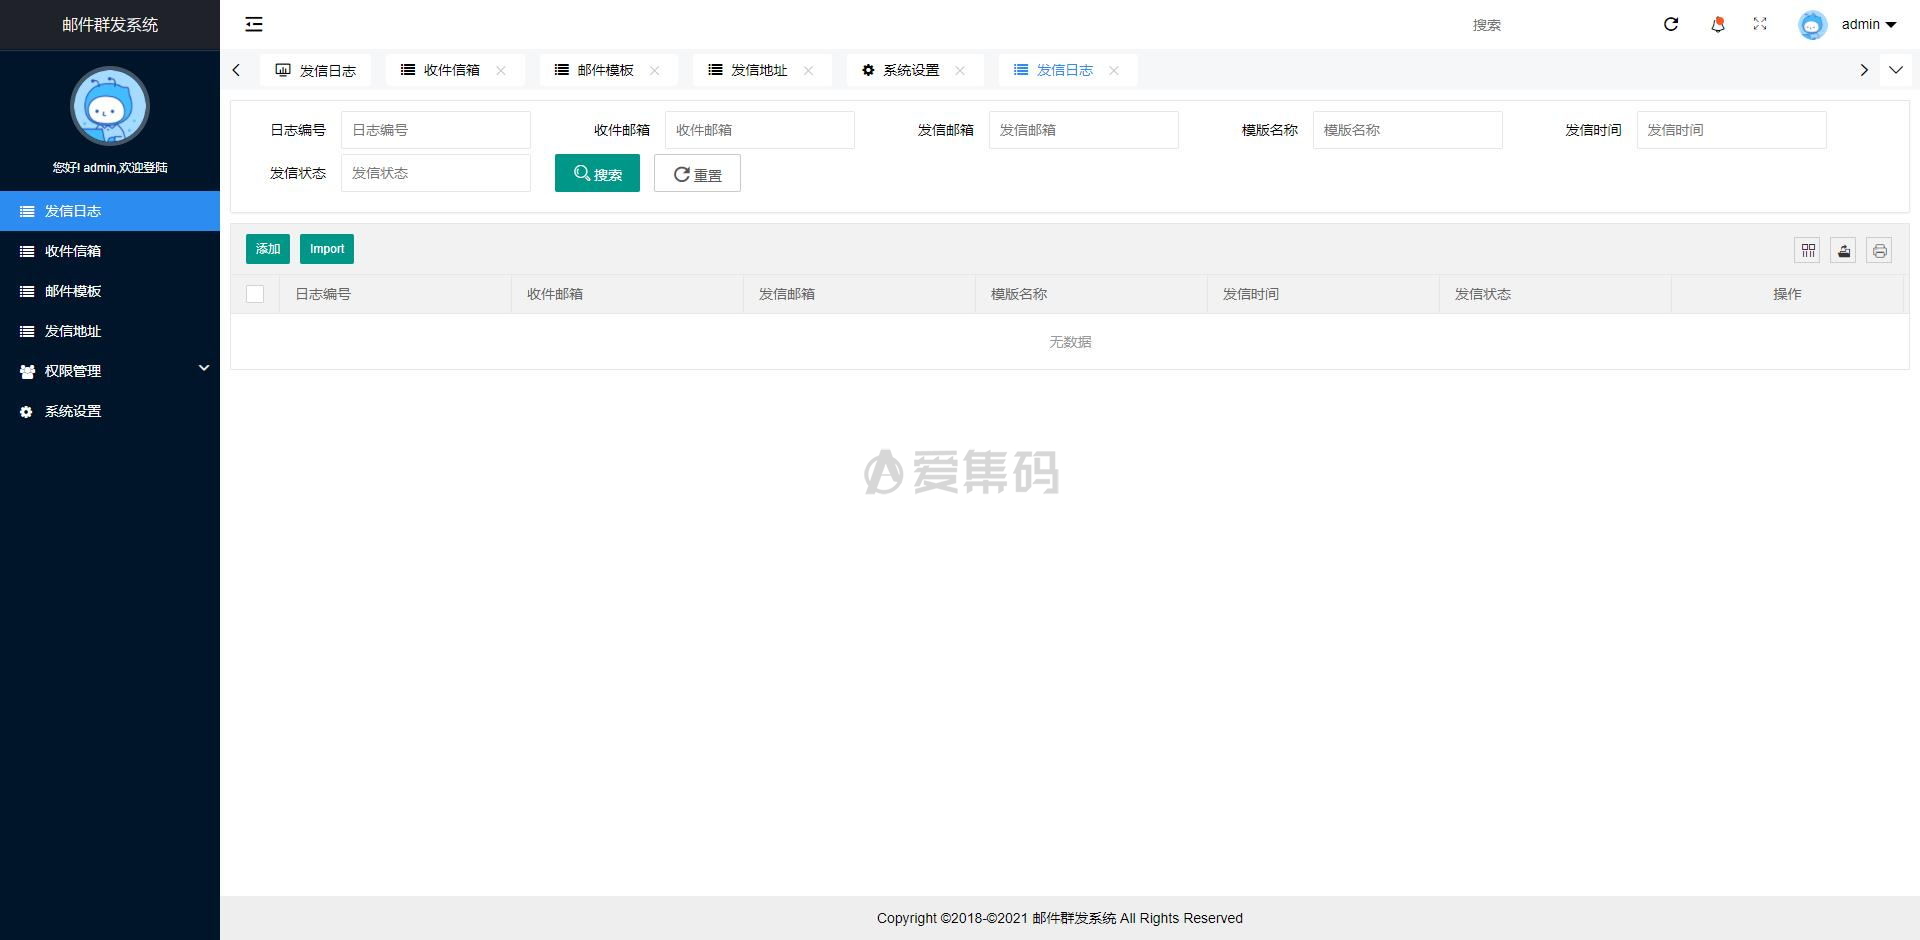Close the 收件信箱 tab
The height and width of the screenshot is (940, 1920).
[501, 70]
